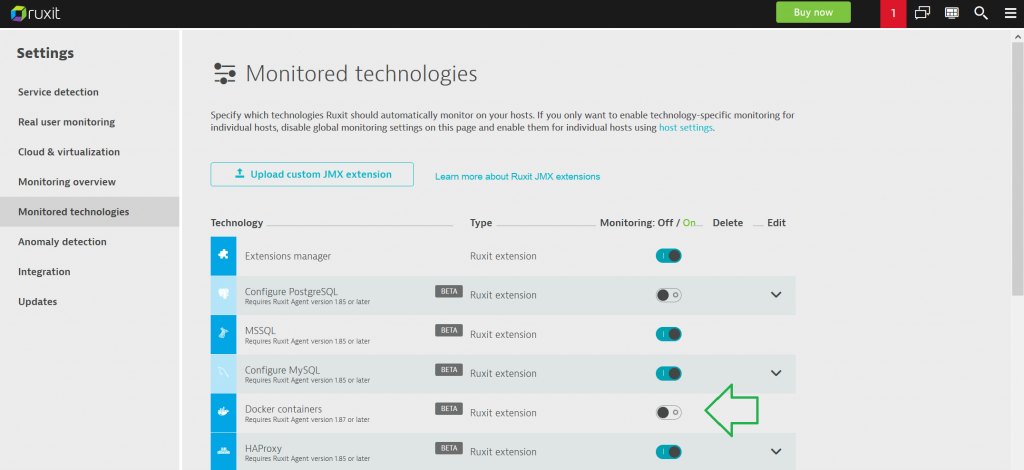Click the Type column header

(x=481, y=223)
